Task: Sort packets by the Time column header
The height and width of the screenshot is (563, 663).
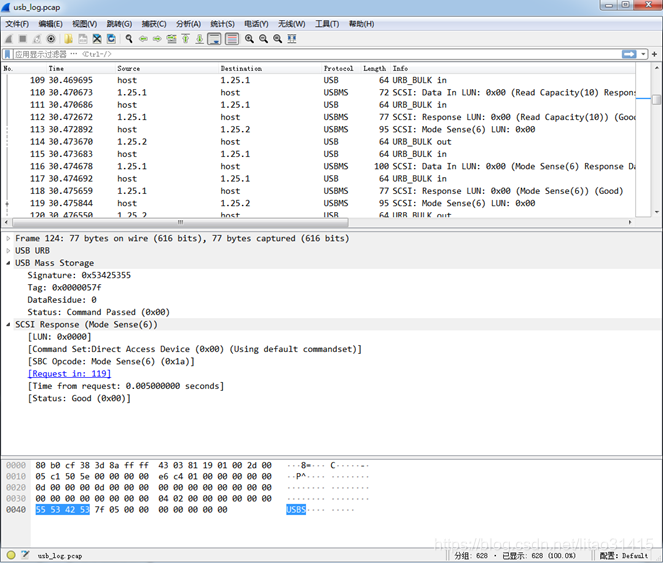Action: click(81, 69)
